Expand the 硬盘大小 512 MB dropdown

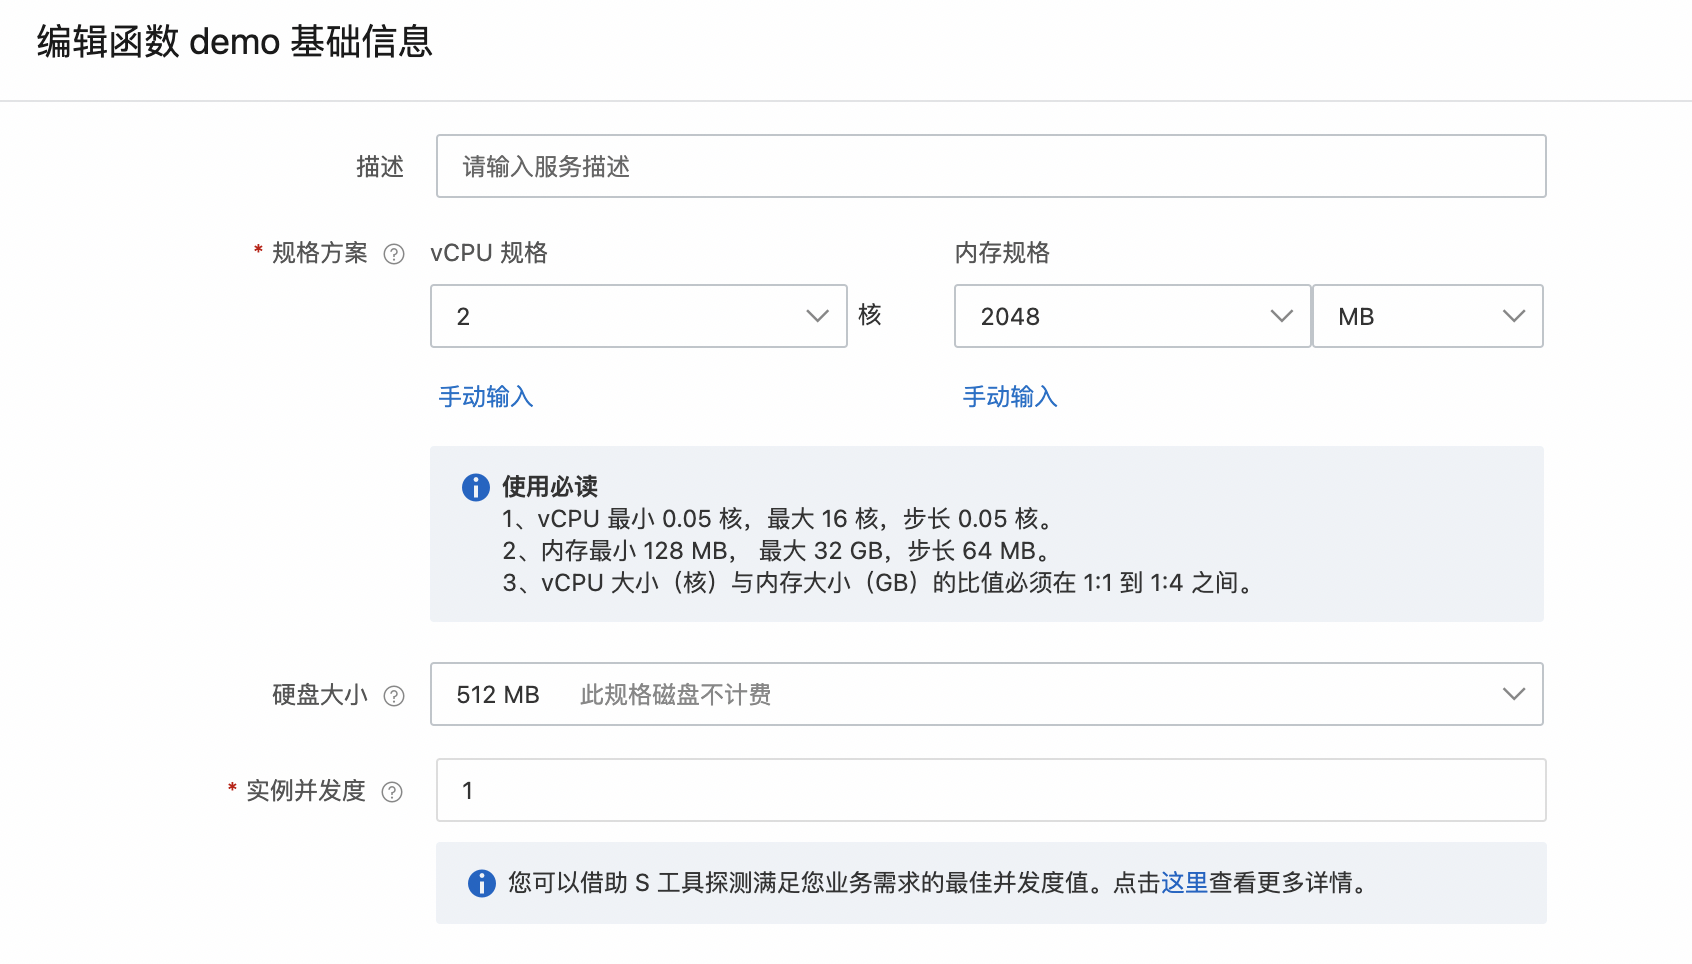point(987,694)
